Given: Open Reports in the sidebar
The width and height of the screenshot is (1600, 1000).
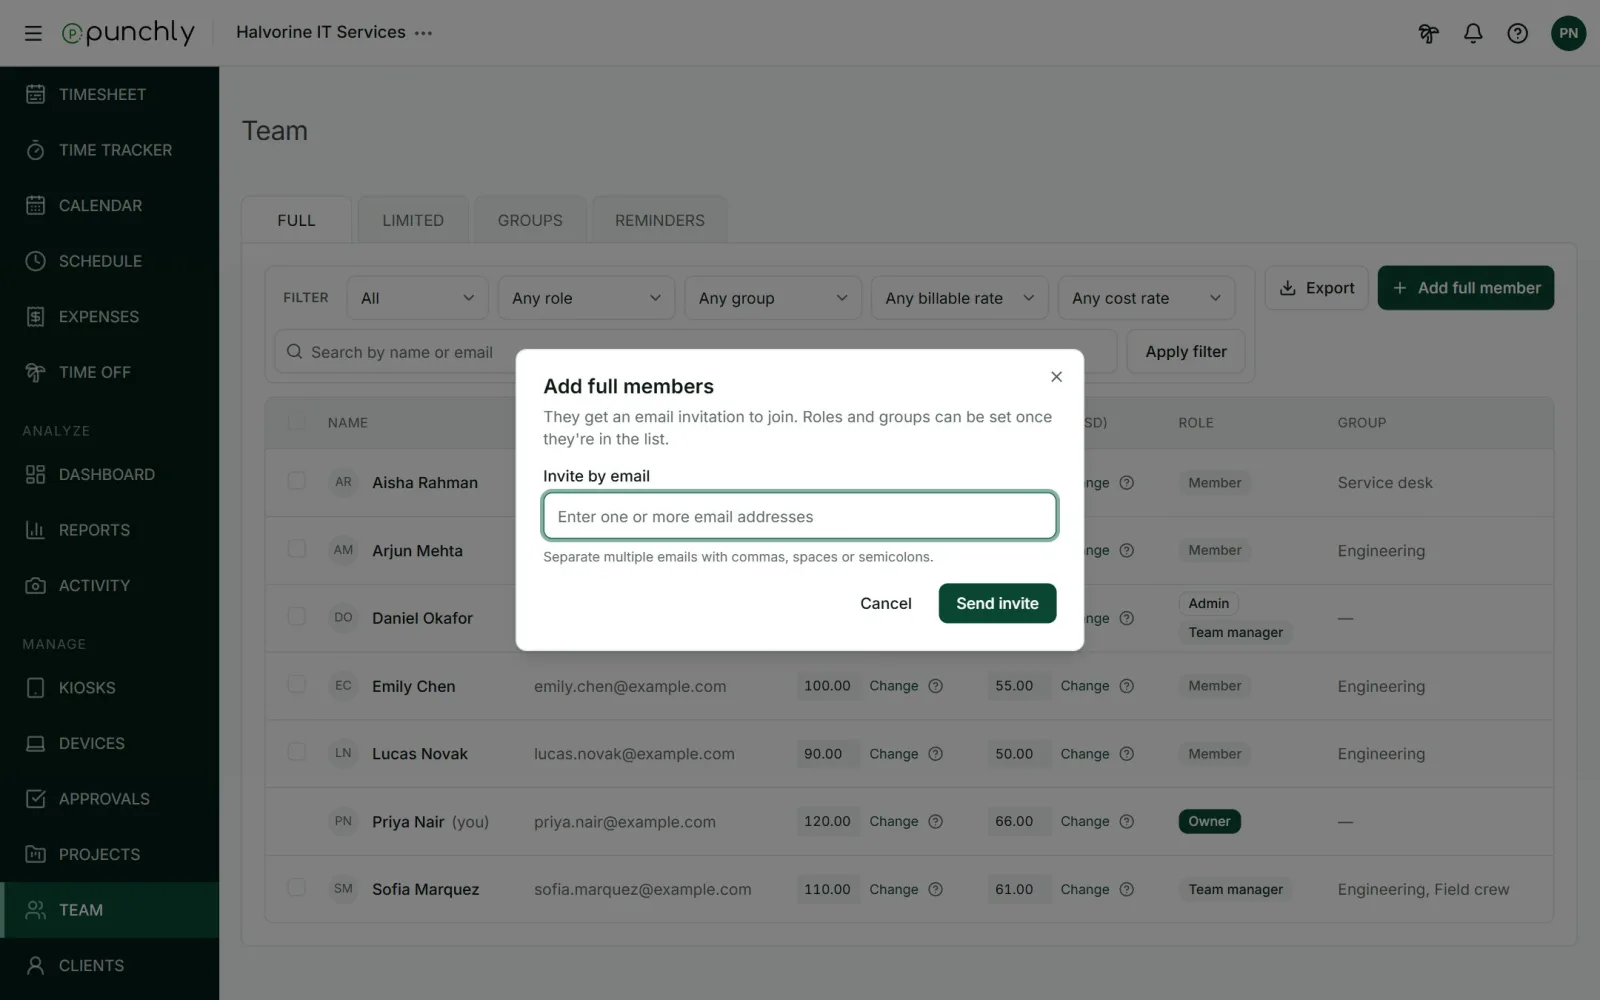Looking at the screenshot, I should click(x=110, y=530).
